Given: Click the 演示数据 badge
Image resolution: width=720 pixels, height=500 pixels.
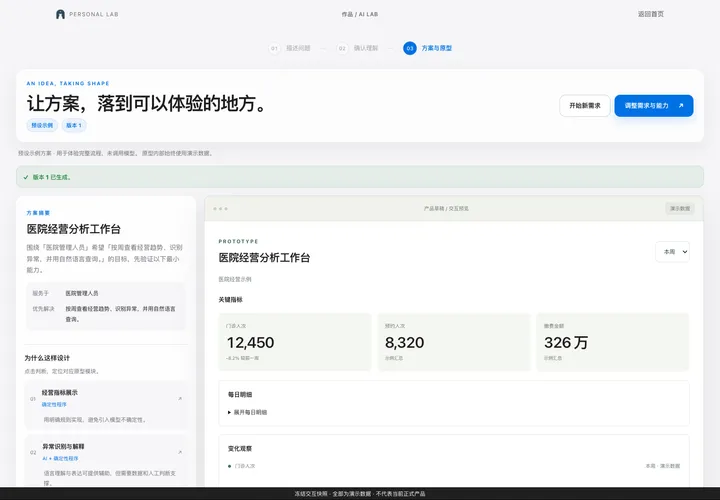Looking at the screenshot, I should click(x=680, y=208).
